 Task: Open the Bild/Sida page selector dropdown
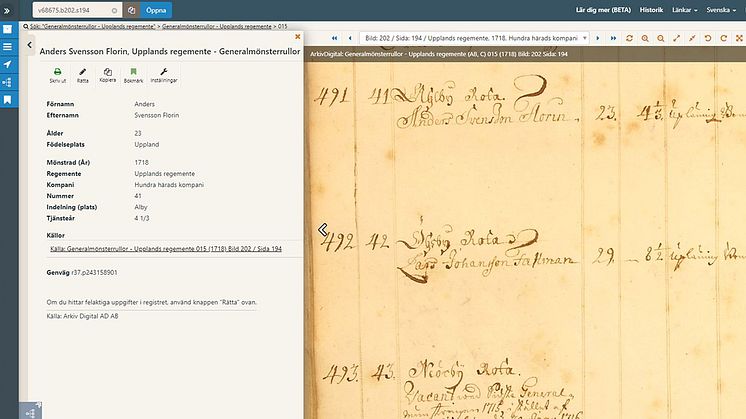(x=474, y=38)
